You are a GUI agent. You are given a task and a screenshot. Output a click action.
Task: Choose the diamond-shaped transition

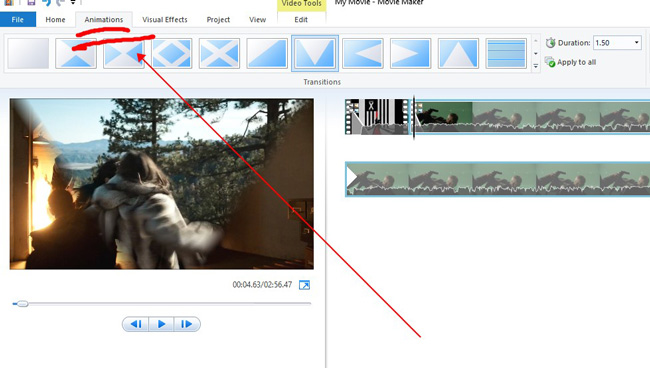(x=172, y=53)
